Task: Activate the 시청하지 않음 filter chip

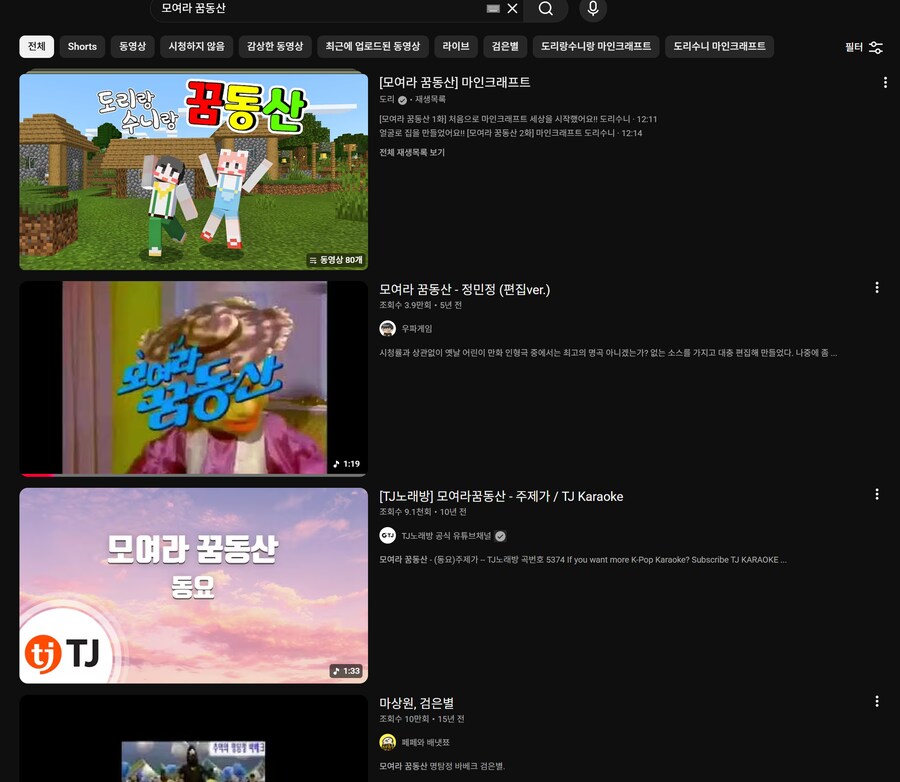Action: [195, 47]
